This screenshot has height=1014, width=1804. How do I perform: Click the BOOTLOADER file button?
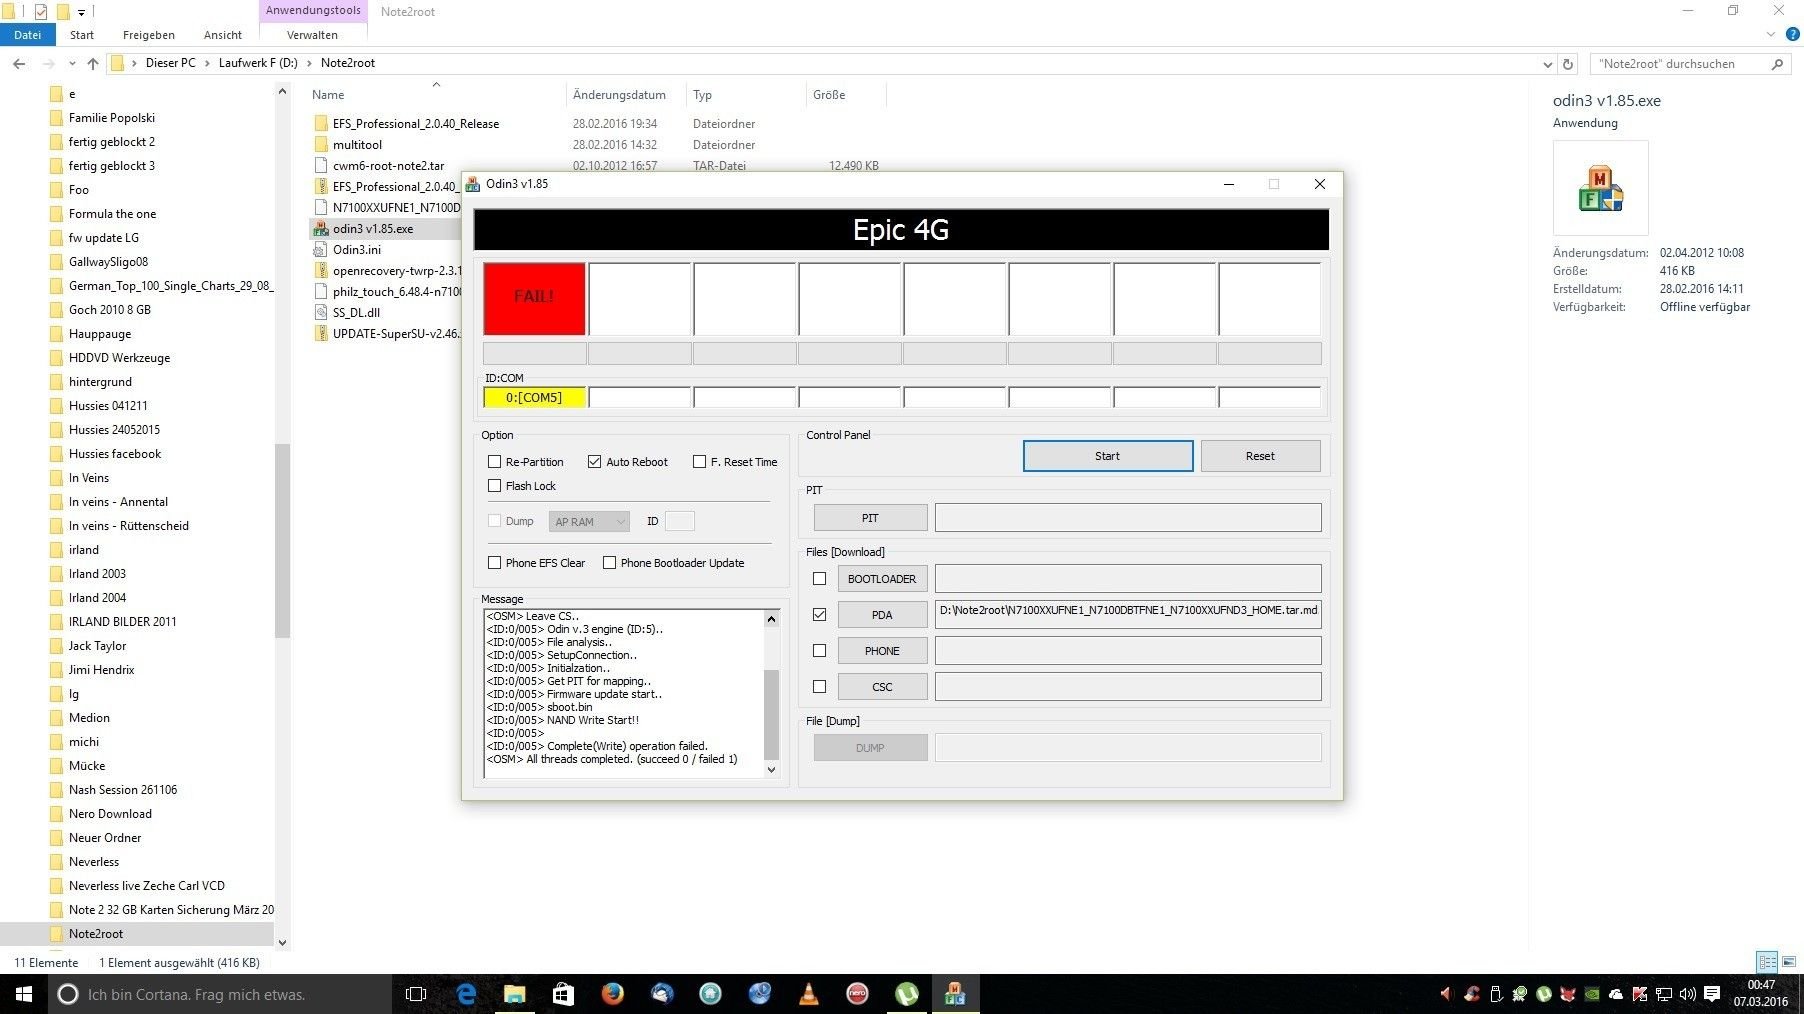pos(882,579)
